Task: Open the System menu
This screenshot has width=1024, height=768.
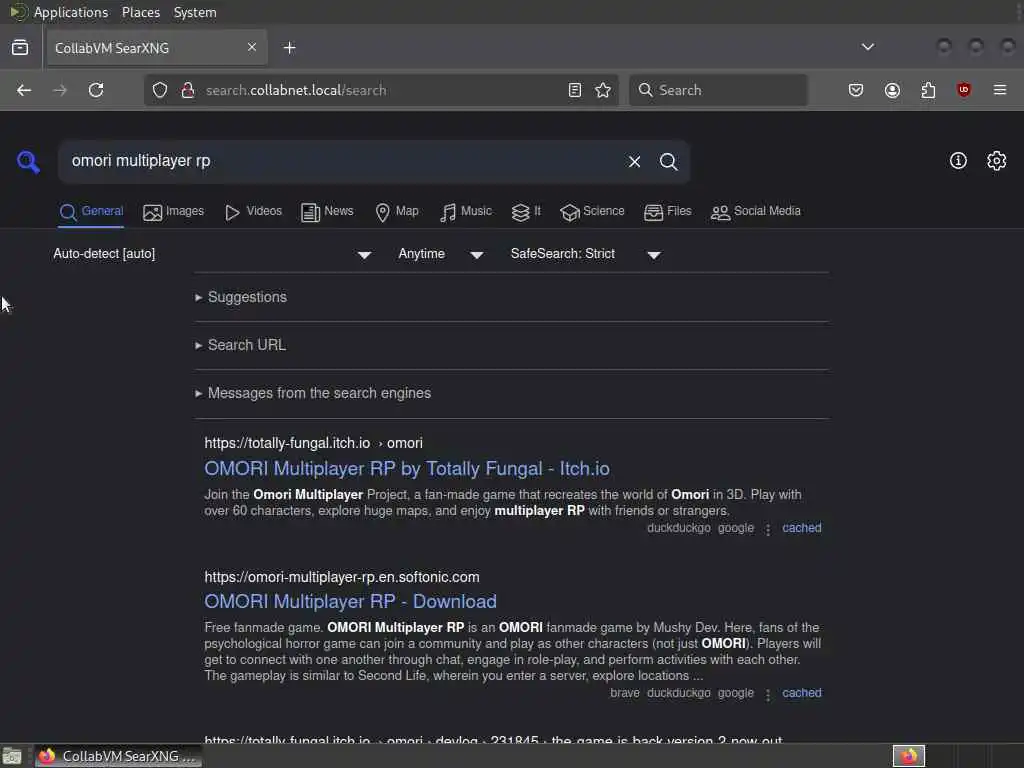Action: [x=195, y=12]
